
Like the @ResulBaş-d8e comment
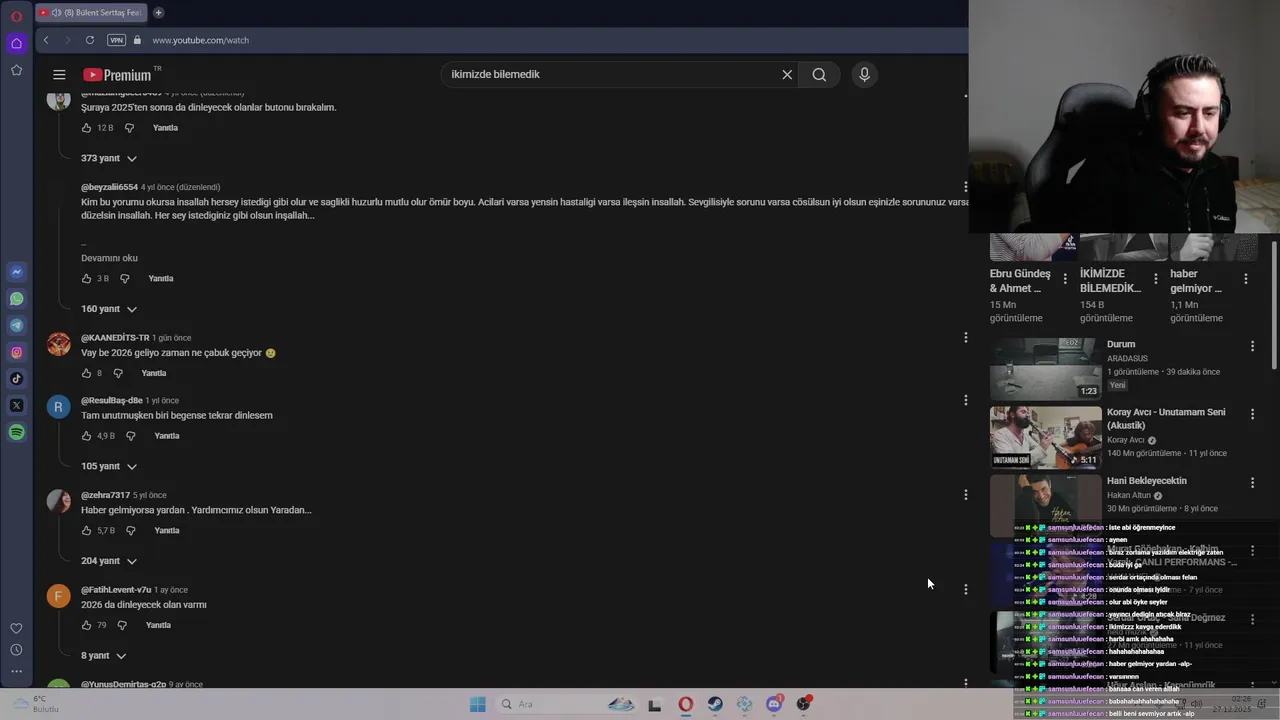[86, 436]
